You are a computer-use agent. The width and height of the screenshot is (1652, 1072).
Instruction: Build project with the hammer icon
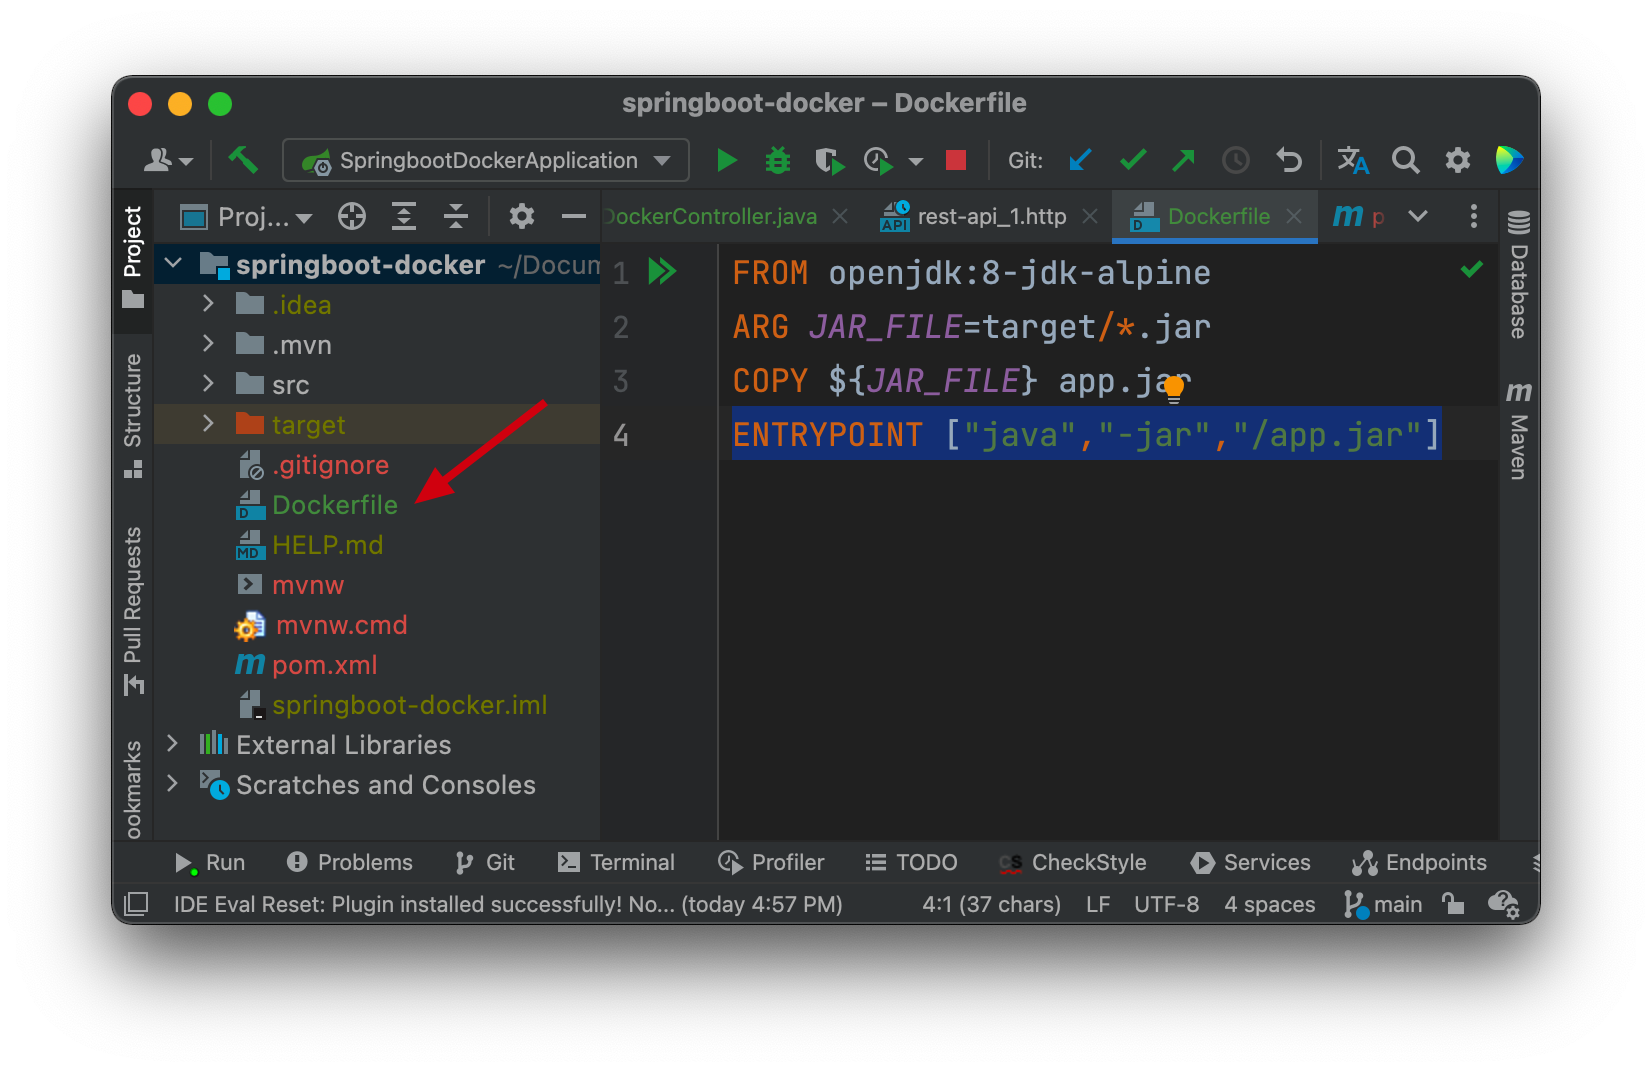tap(243, 160)
